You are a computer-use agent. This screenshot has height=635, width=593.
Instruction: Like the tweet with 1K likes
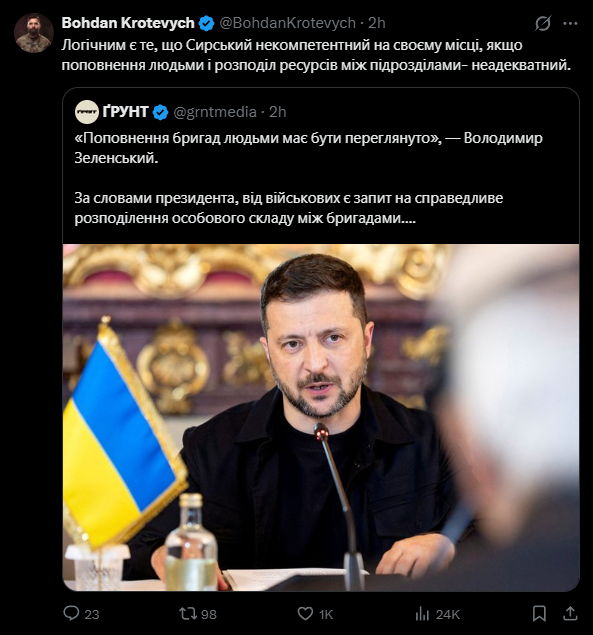pos(315,614)
